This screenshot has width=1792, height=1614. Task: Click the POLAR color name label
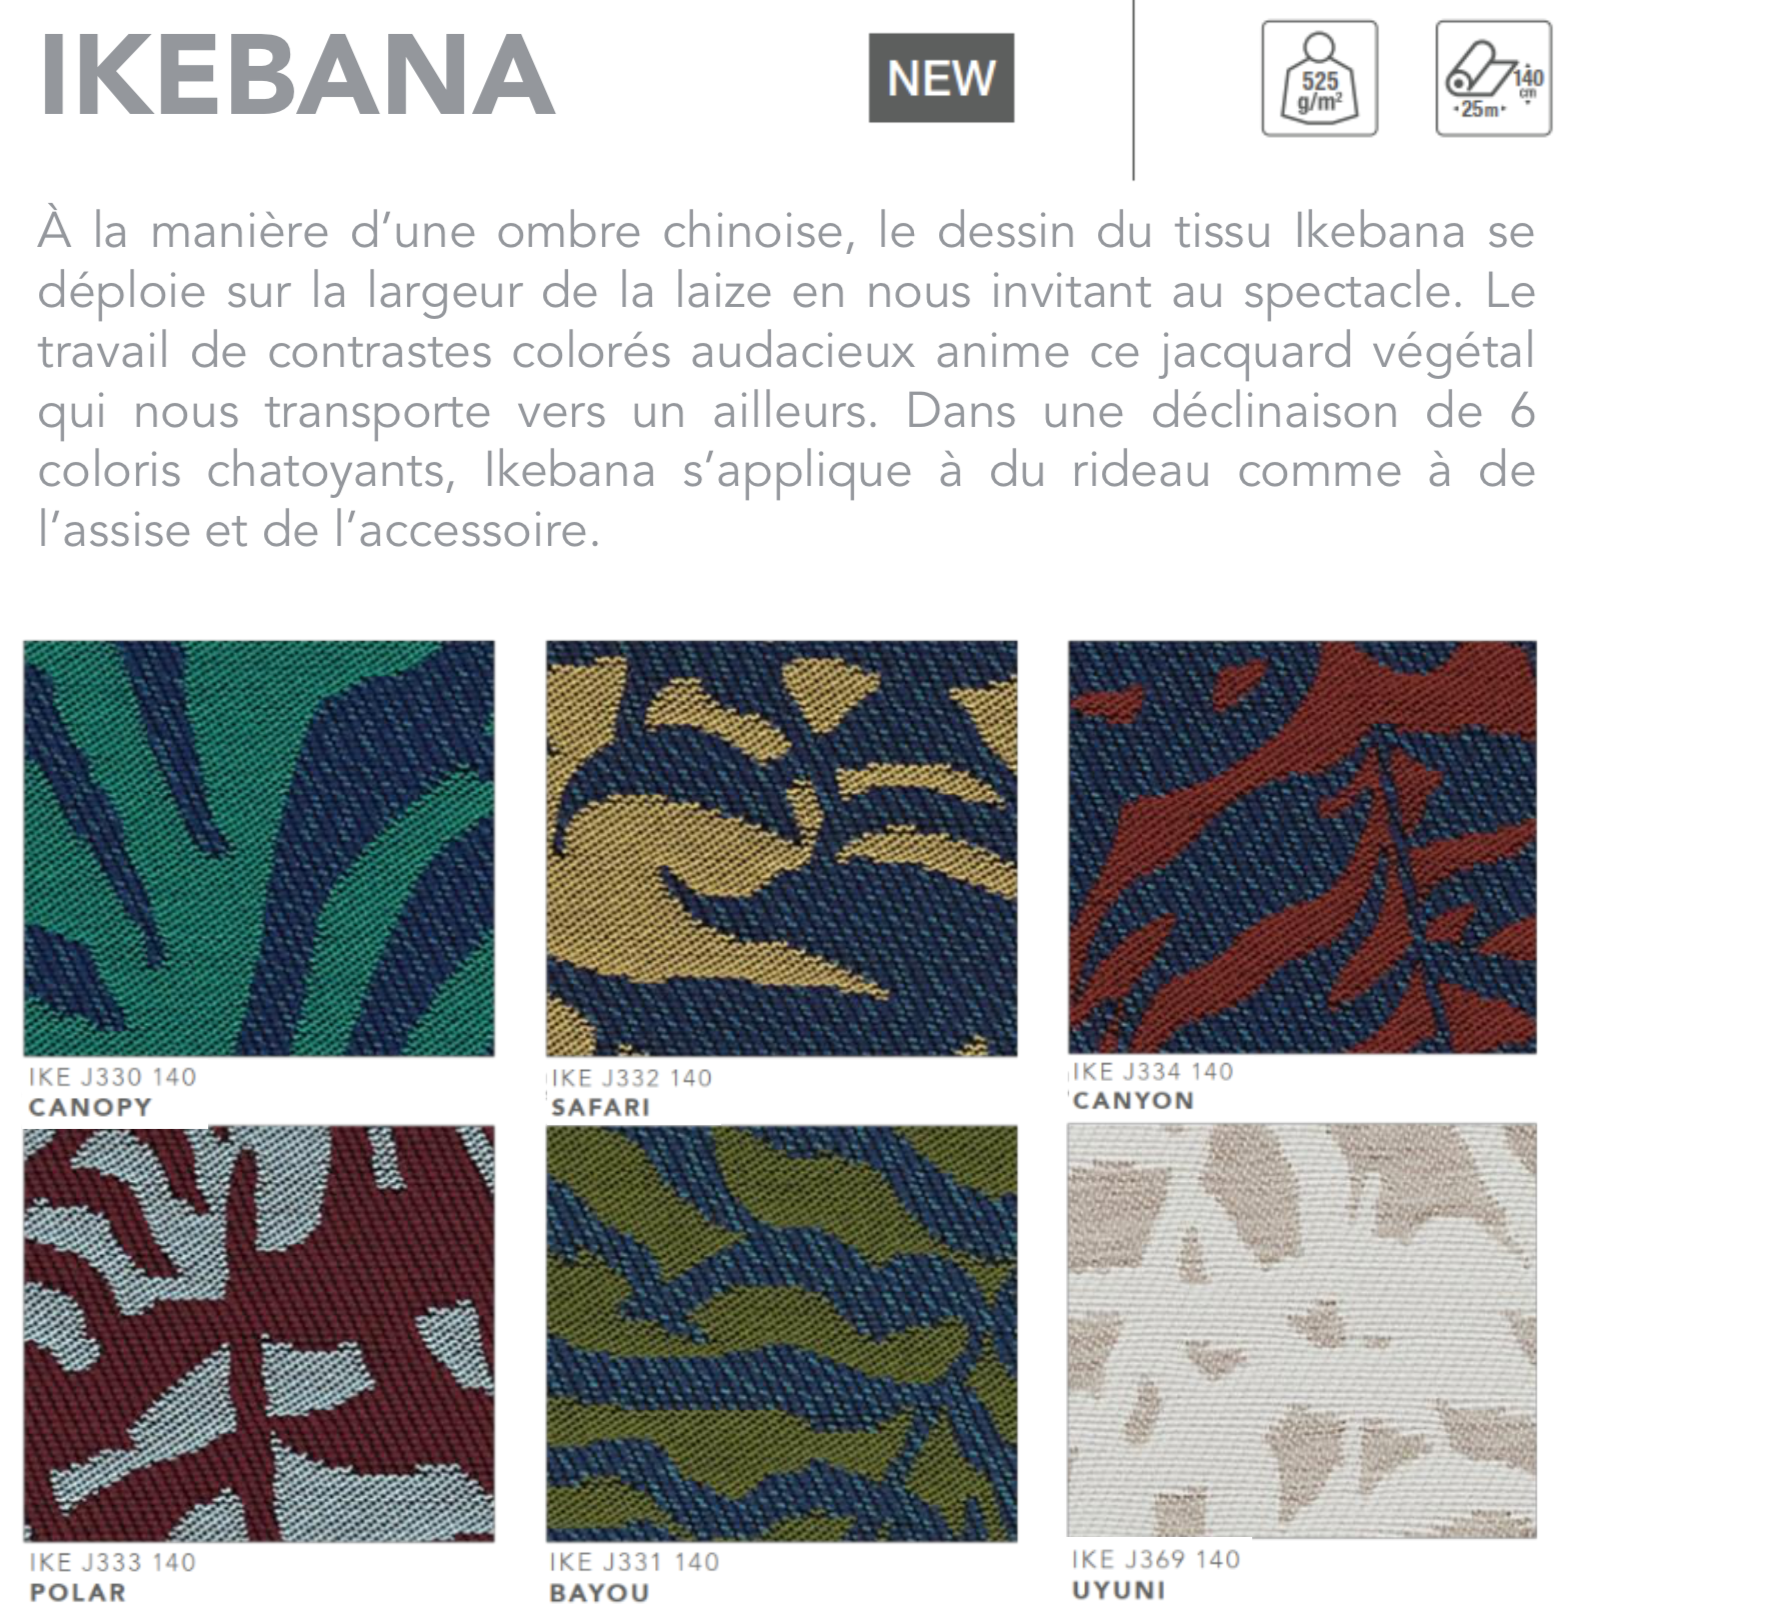pos(78,1592)
